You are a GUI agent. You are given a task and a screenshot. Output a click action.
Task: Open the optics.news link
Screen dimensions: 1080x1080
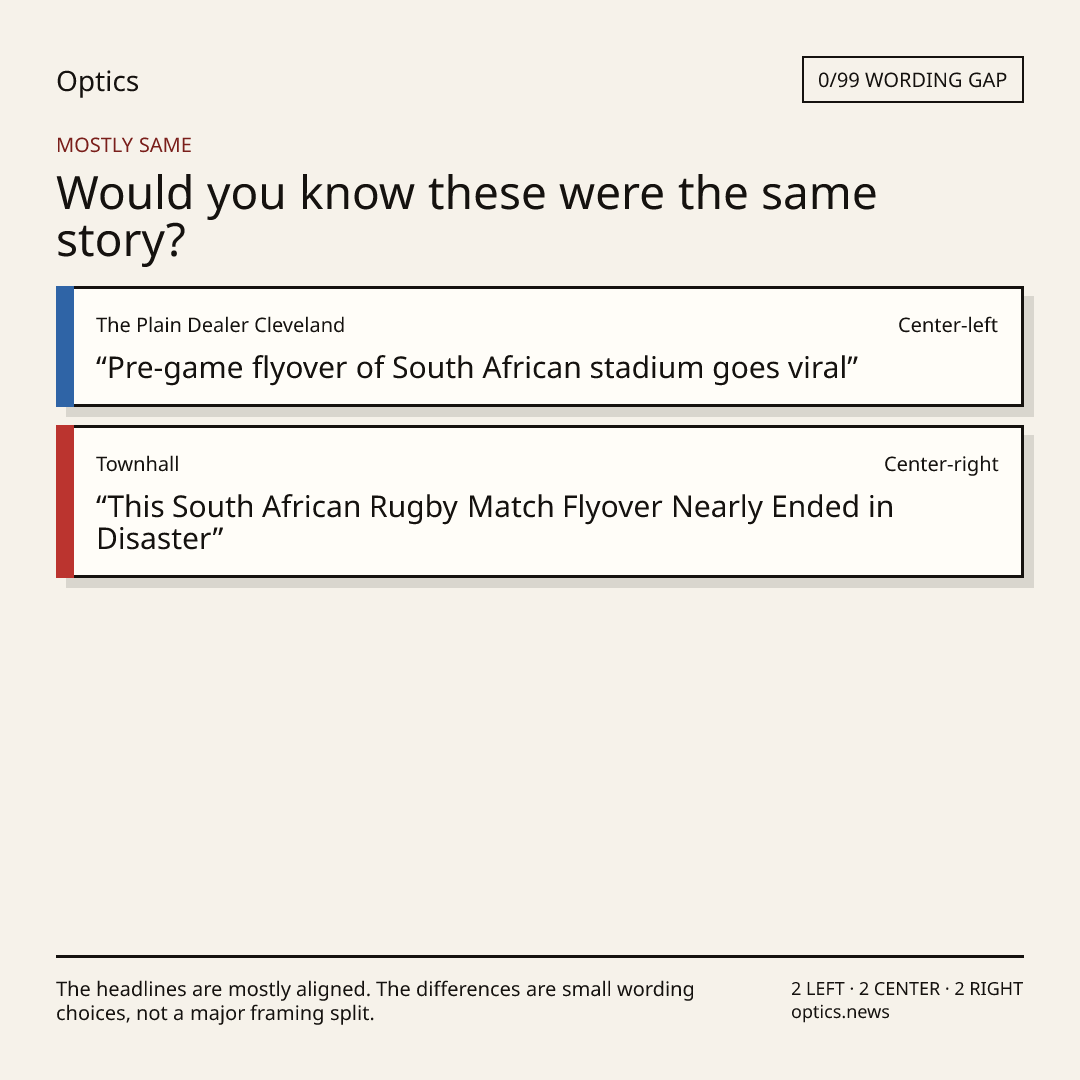click(x=840, y=1012)
